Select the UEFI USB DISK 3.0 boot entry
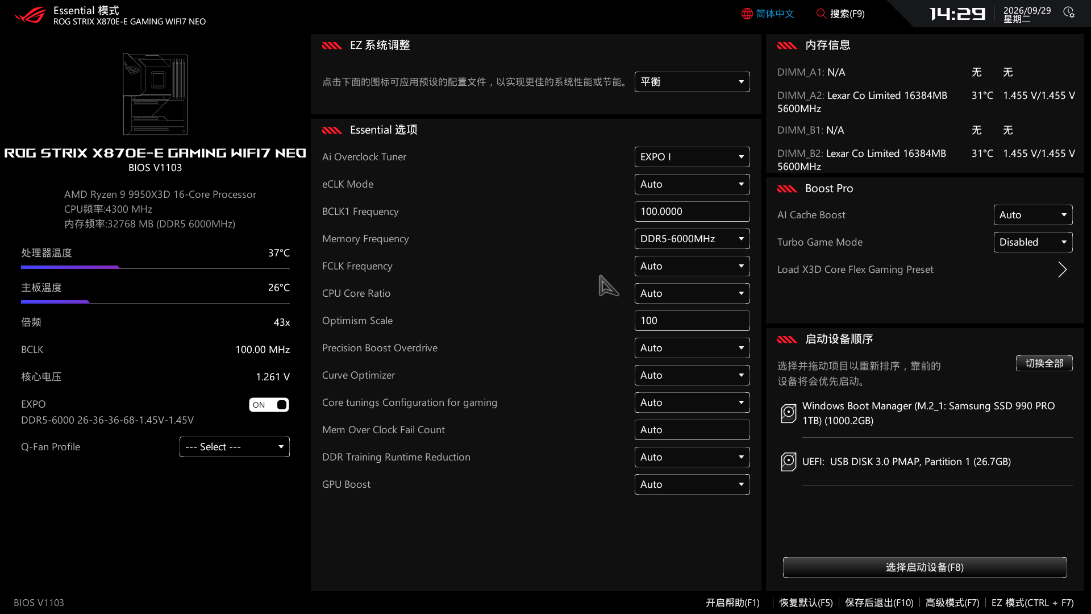This screenshot has height=614, width=1091. point(926,462)
